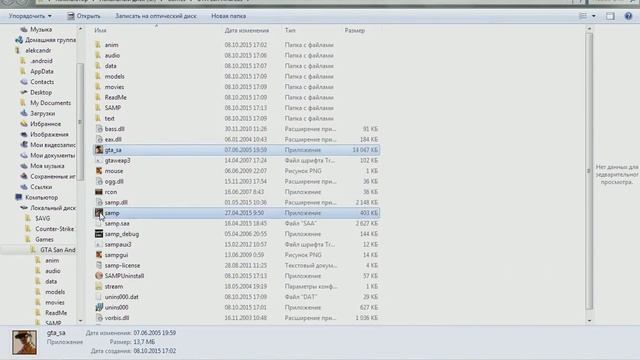
Task: Select the stream configuration file
Action: tap(113, 287)
